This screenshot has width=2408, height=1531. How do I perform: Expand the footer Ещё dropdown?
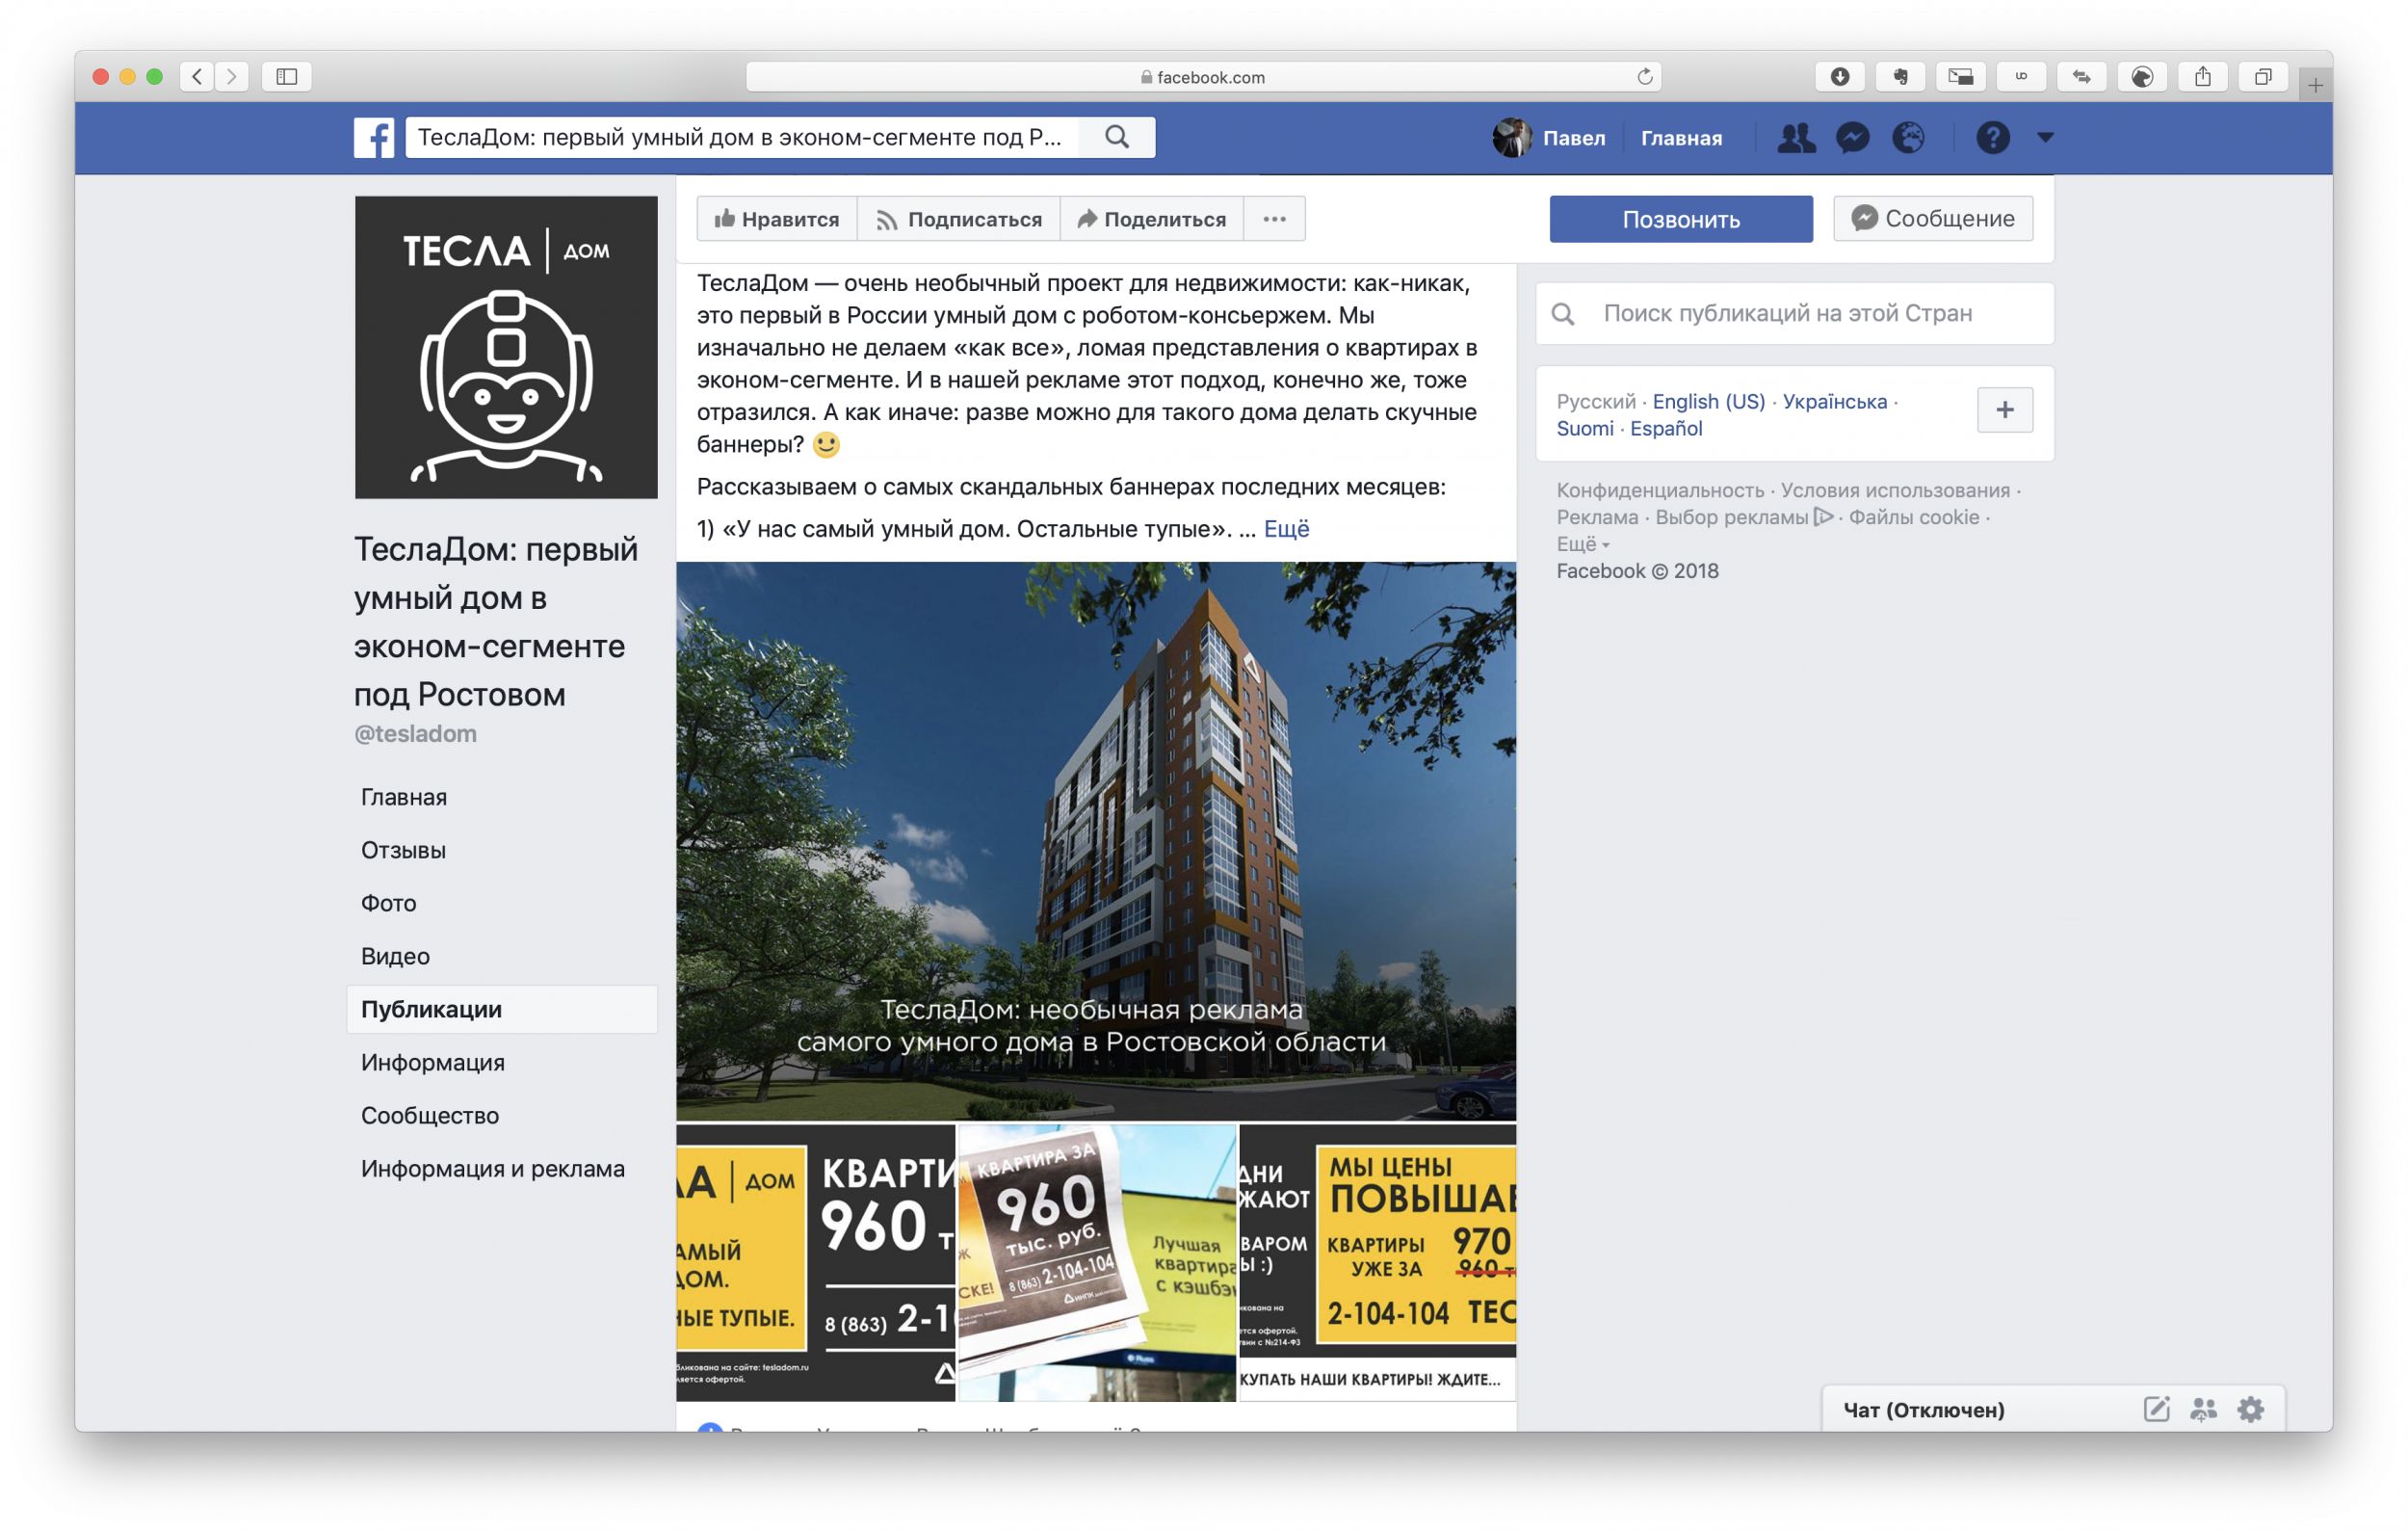(x=1583, y=544)
